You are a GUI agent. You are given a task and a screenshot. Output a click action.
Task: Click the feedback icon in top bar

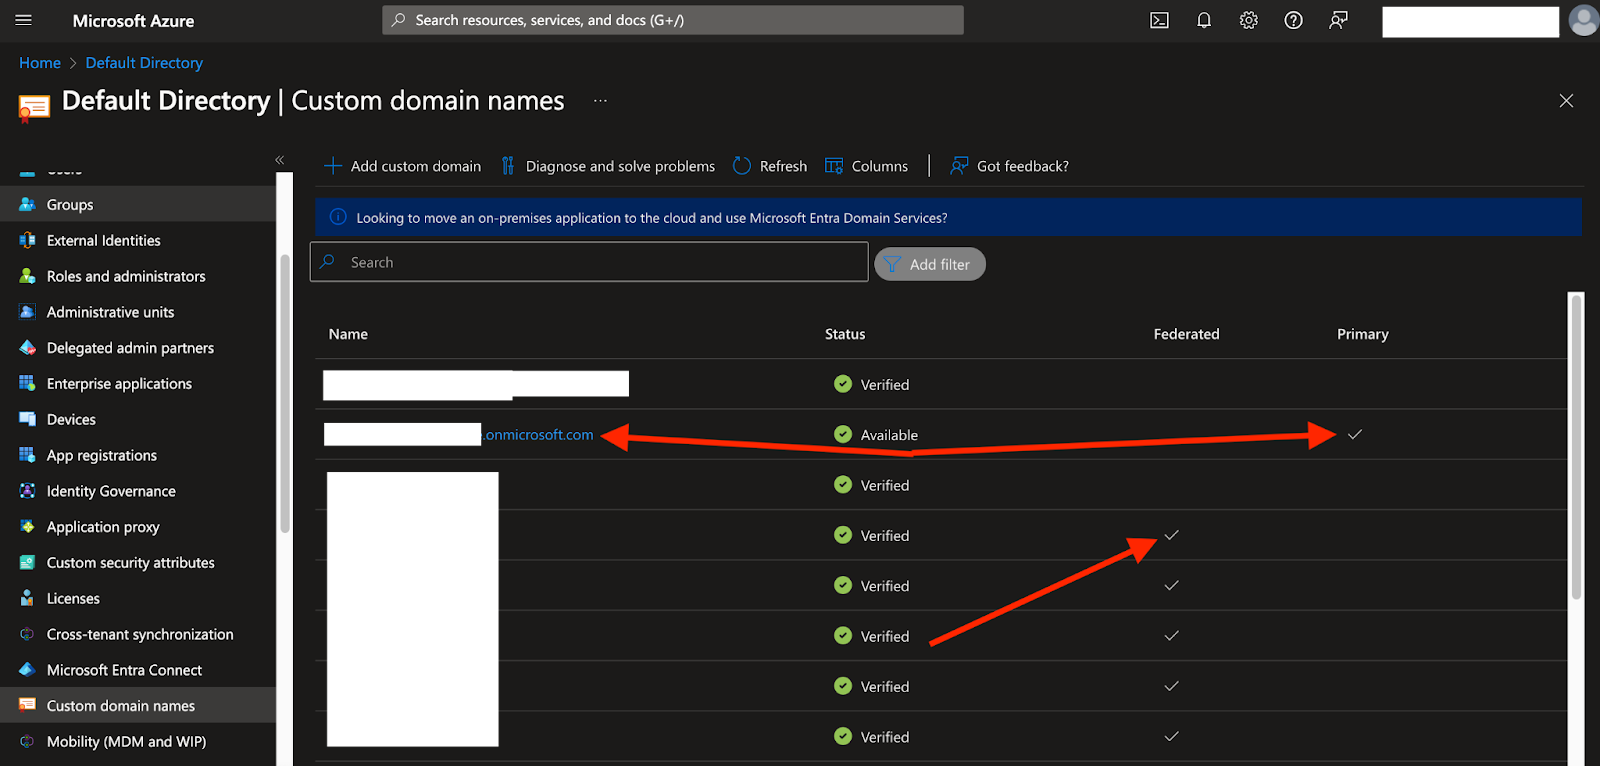click(x=1338, y=20)
